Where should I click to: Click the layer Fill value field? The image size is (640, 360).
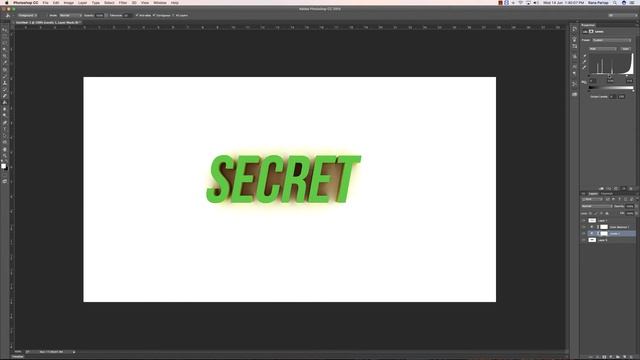point(630,213)
